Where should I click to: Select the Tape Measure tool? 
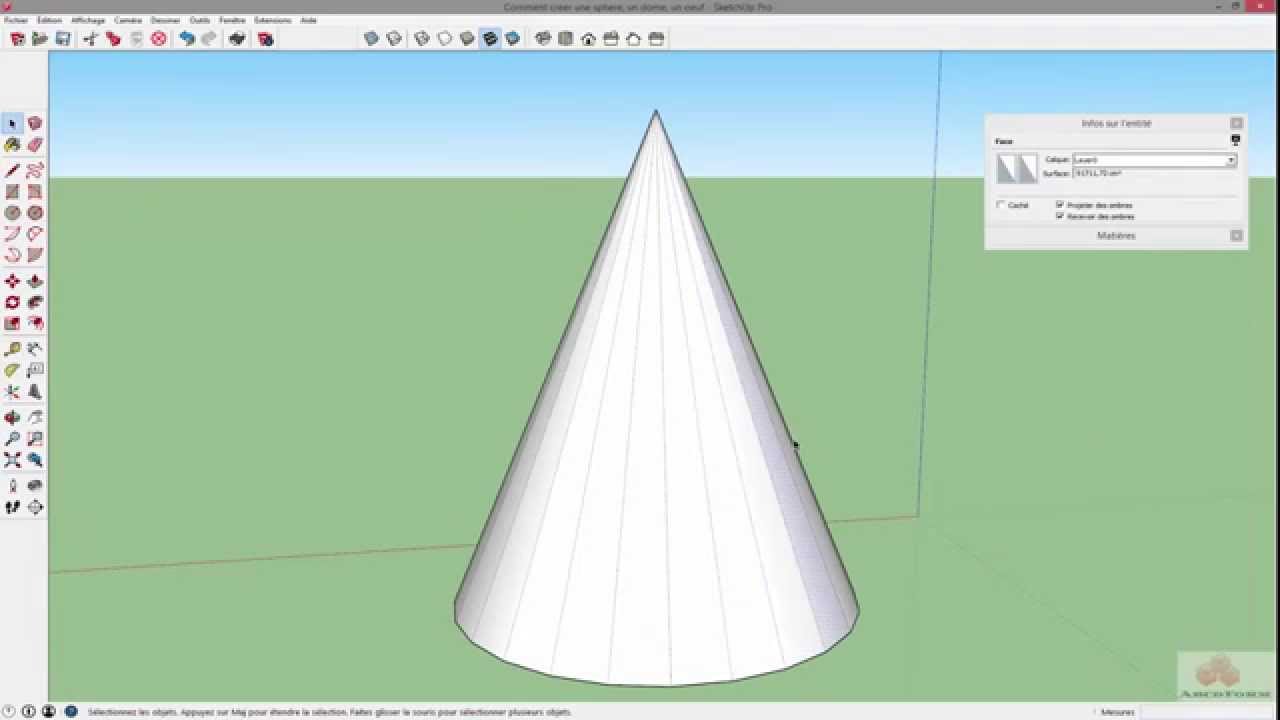click(x=12, y=349)
